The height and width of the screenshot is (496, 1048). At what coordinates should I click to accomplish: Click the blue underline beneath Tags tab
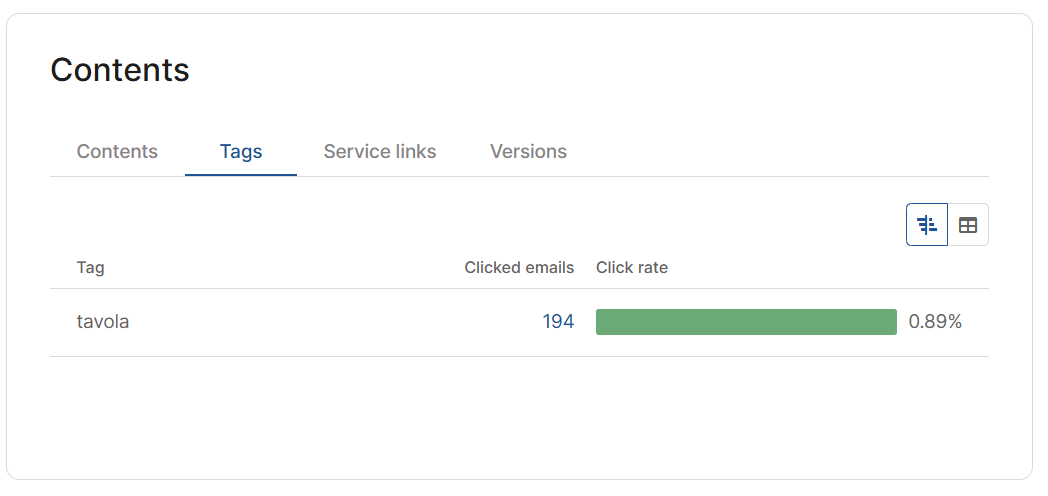[x=241, y=175]
